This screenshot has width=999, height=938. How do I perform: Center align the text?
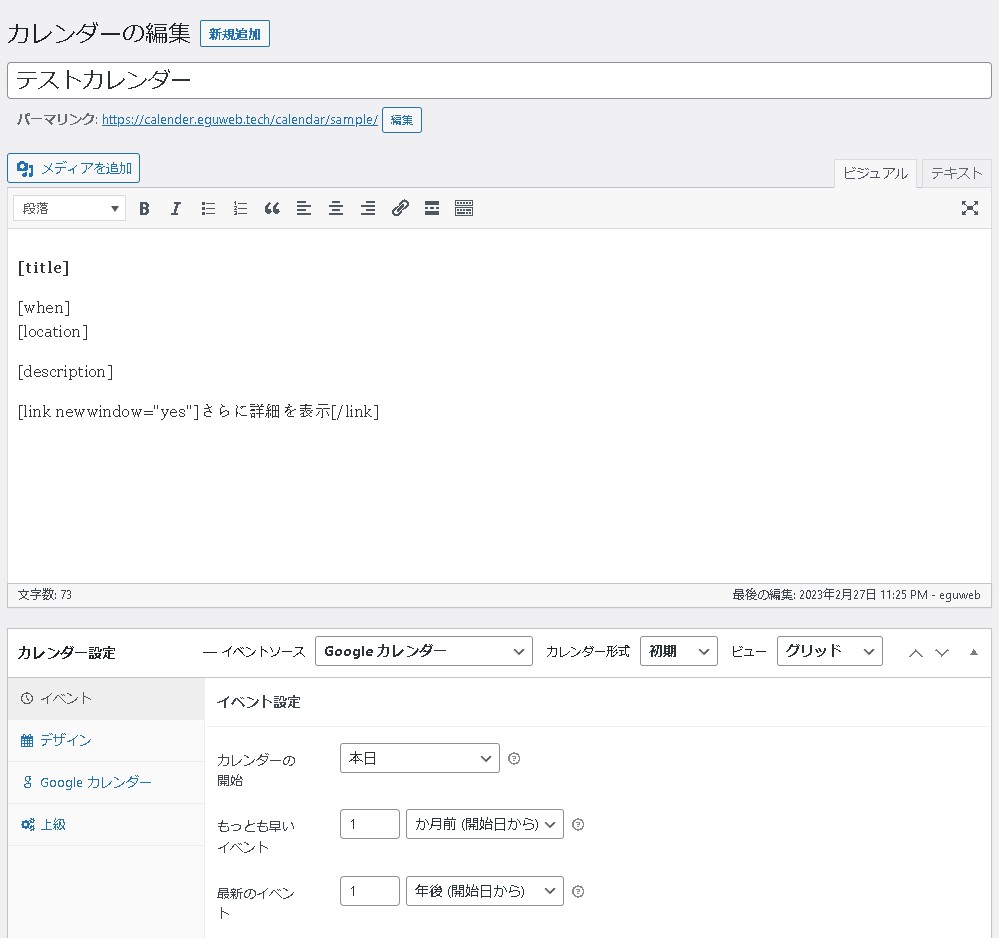click(336, 208)
